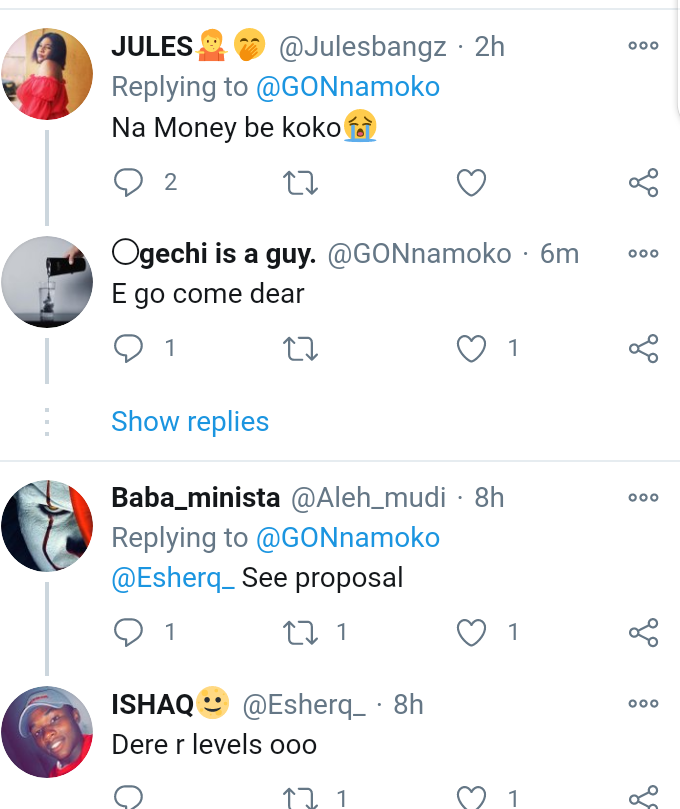Image resolution: width=680 pixels, height=809 pixels.
Task: Reply to 'E go come dear' tweet
Action: (130, 348)
